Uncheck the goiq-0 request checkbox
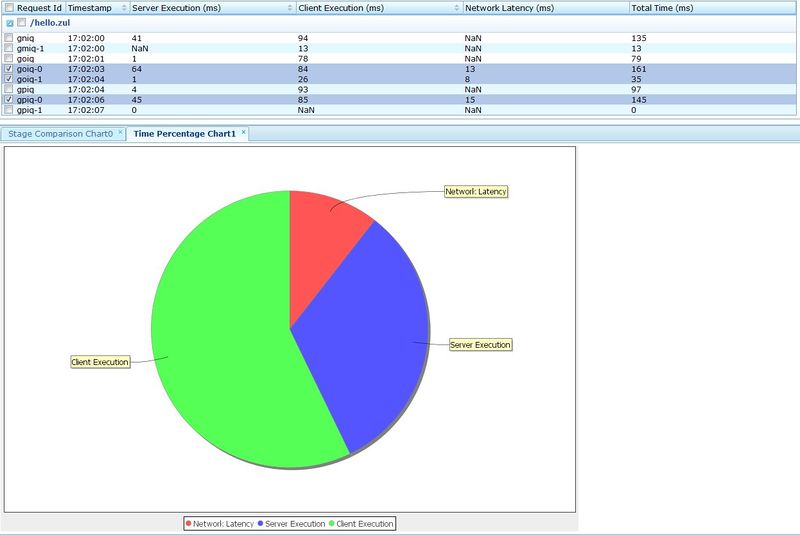Viewport: 800px width, 535px height. click(x=9, y=68)
